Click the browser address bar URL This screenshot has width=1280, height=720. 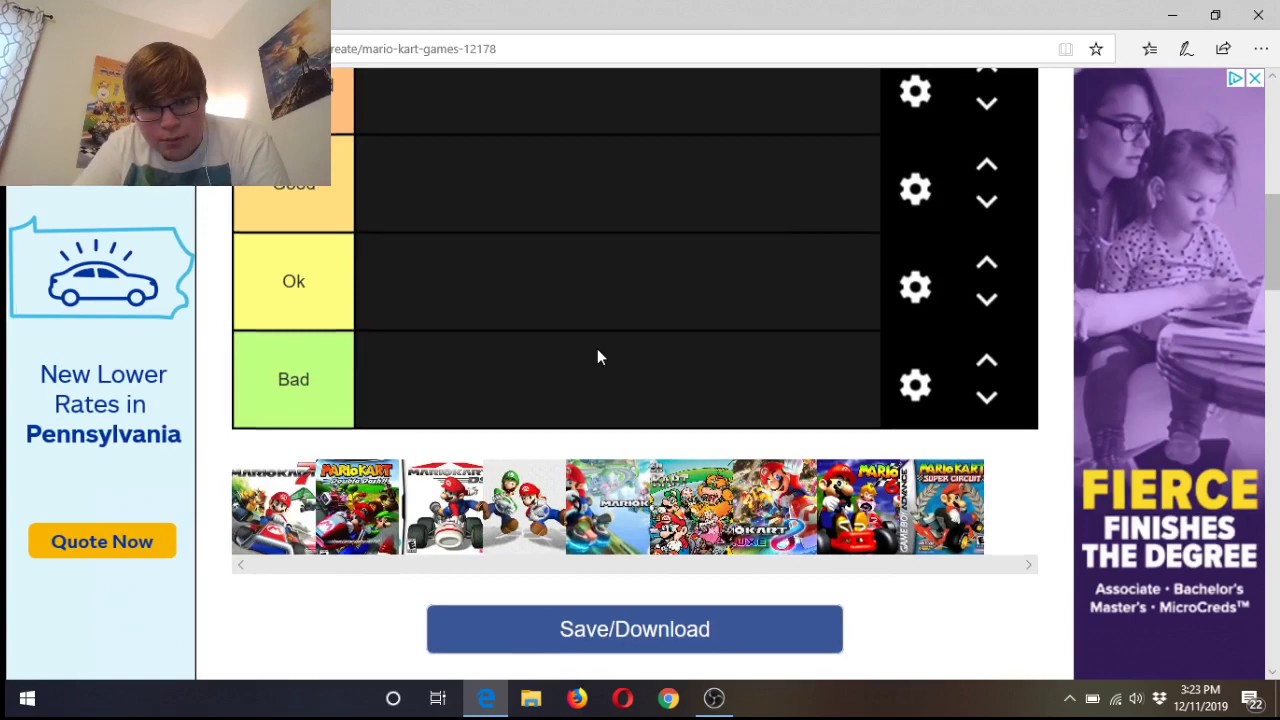tap(414, 48)
